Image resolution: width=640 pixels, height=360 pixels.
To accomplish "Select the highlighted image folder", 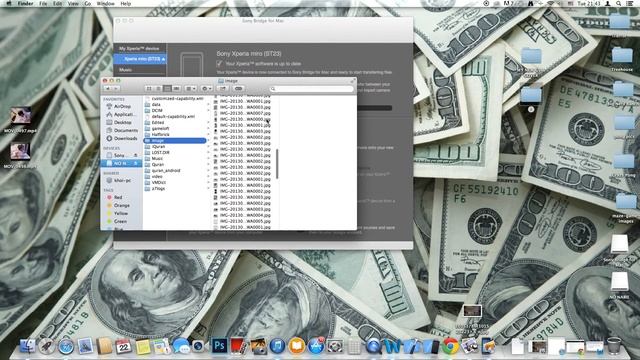I will (176, 140).
